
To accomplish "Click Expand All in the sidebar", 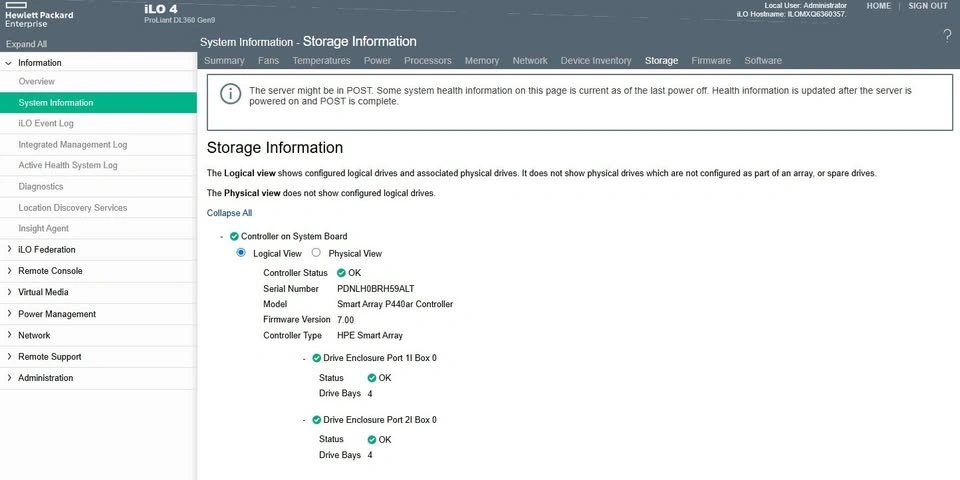I will (26, 44).
